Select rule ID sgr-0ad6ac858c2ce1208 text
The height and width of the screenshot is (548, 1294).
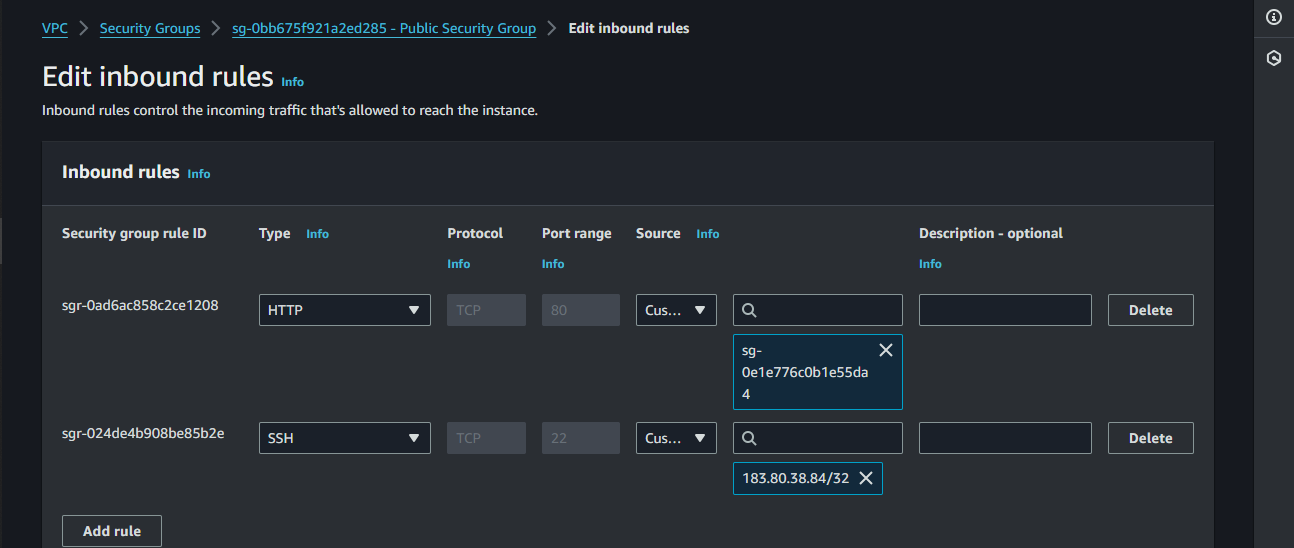pos(140,304)
